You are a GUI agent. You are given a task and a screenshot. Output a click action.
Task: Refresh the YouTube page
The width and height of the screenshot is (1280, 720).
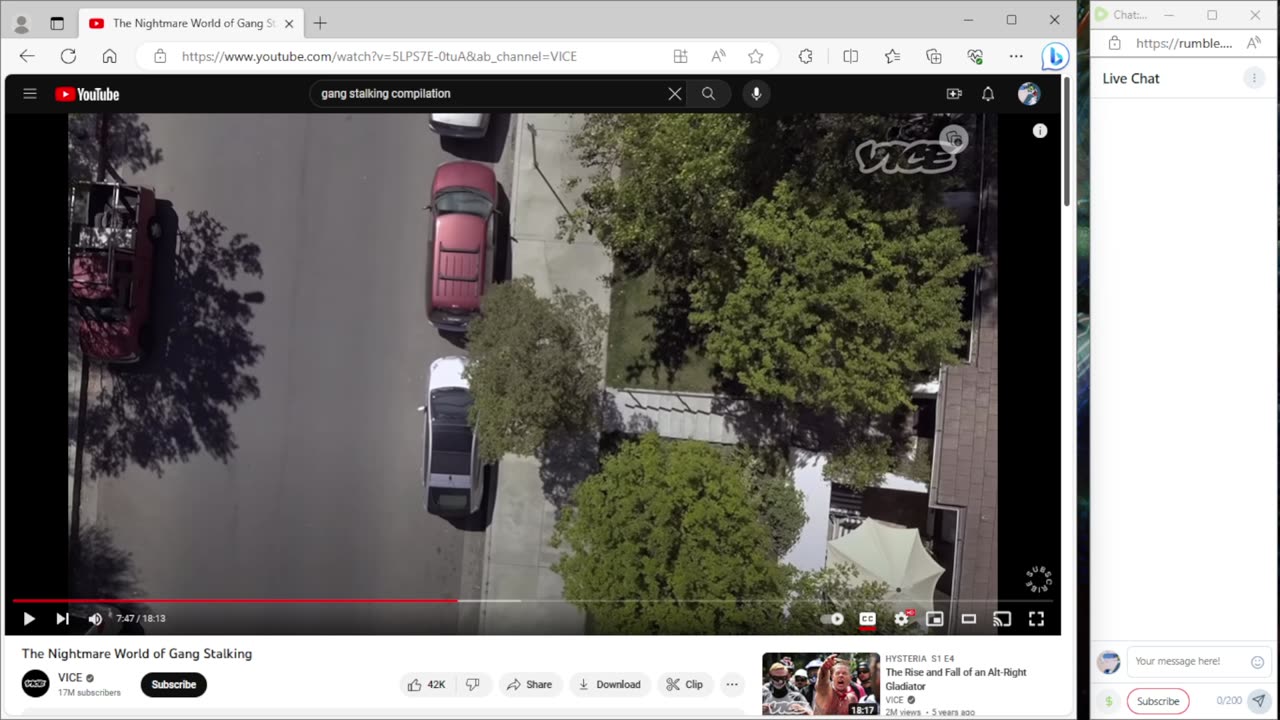(68, 57)
